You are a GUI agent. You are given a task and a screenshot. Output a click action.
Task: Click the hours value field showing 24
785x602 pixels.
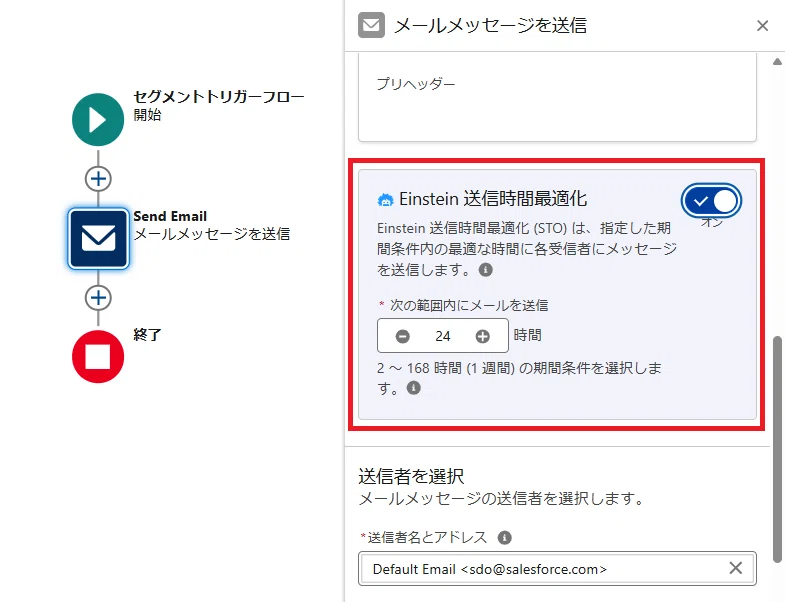(x=443, y=336)
